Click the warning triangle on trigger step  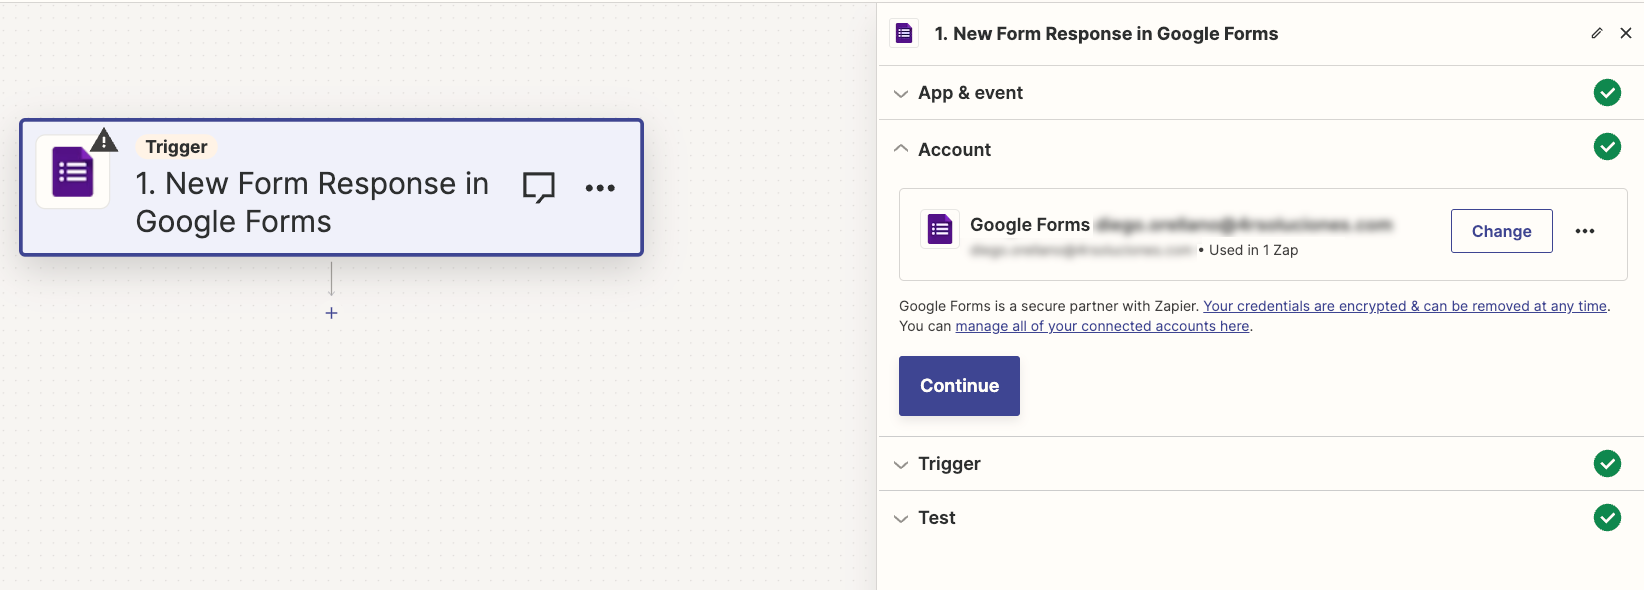click(x=104, y=140)
